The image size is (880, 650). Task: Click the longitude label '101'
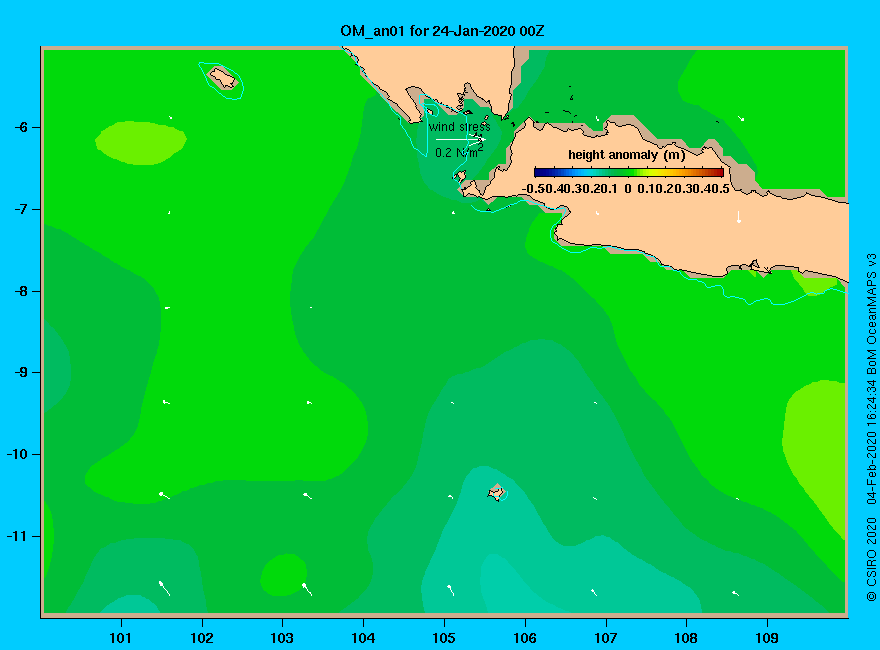[x=121, y=638]
